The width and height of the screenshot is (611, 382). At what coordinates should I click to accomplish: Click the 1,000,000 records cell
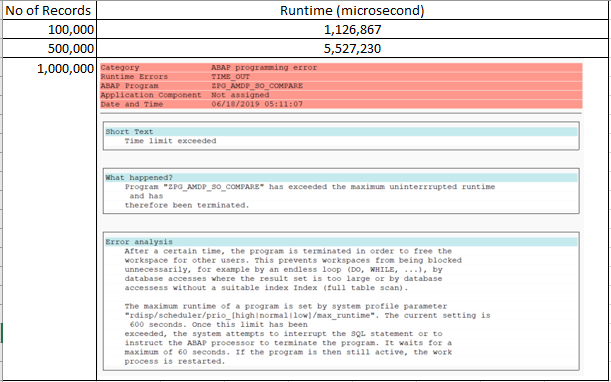[x=49, y=219]
